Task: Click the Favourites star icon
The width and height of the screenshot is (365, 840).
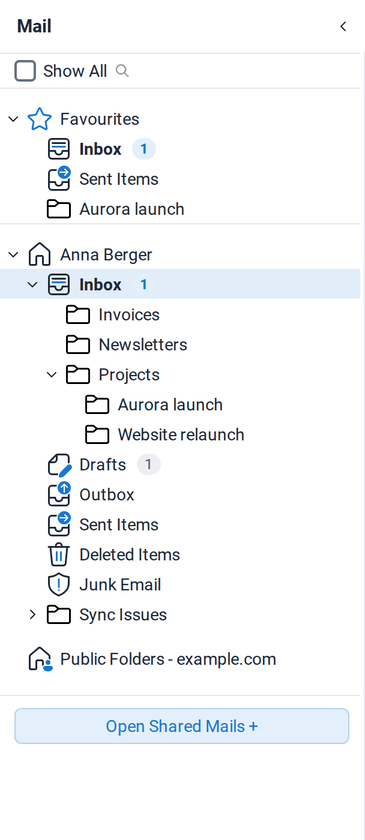Action: click(40, 119)
